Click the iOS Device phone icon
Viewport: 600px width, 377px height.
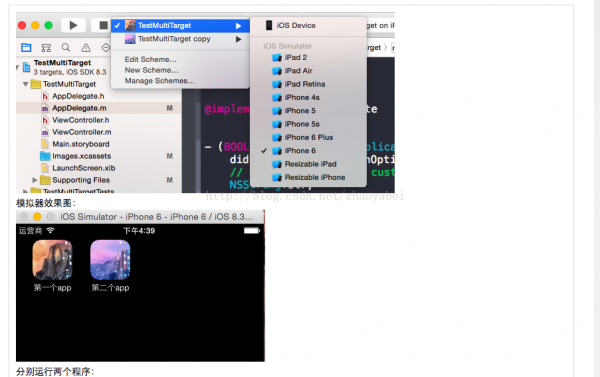[x=269, y=25]
